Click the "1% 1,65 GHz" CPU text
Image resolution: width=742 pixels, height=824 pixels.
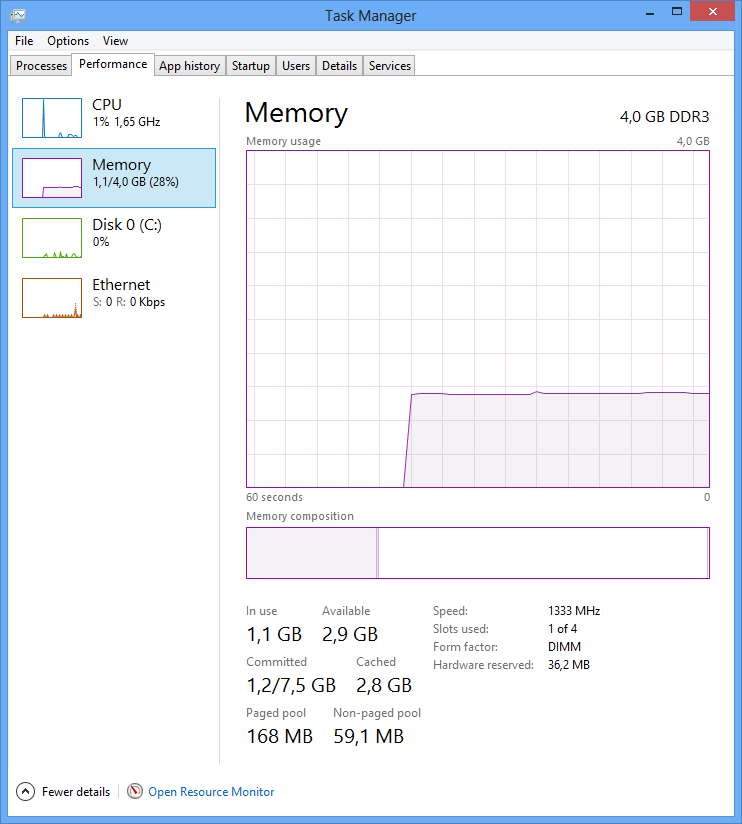click(x=126, y=122)
